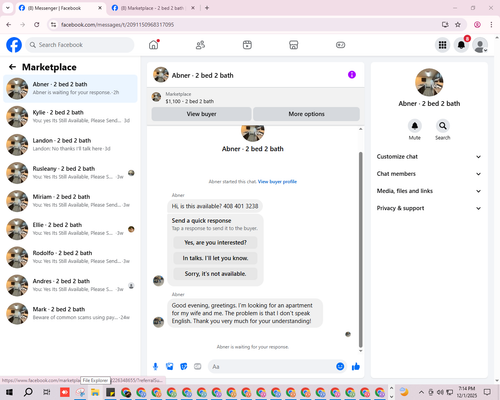Open the Friends icon in top navigation
Screen dimensions: 500x400
200,45
